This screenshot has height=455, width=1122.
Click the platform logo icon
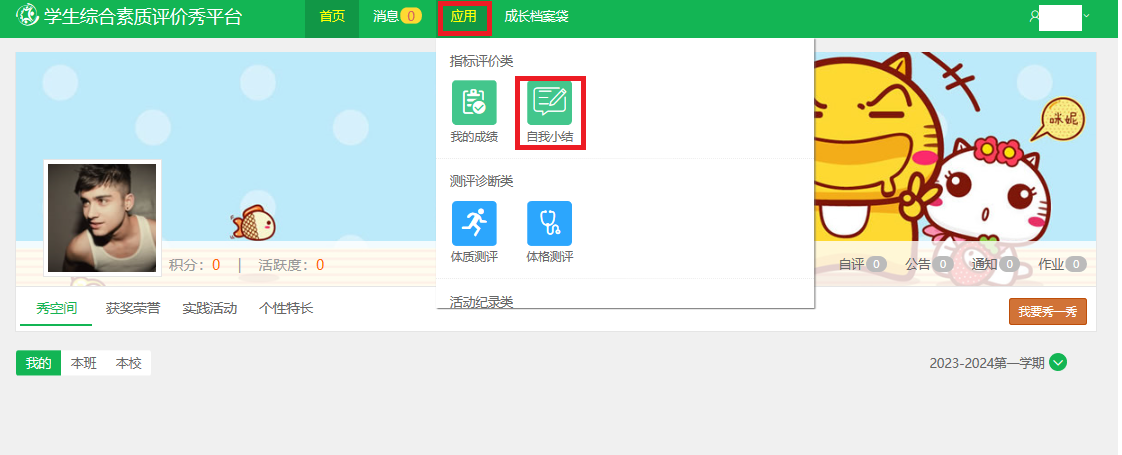27,16
